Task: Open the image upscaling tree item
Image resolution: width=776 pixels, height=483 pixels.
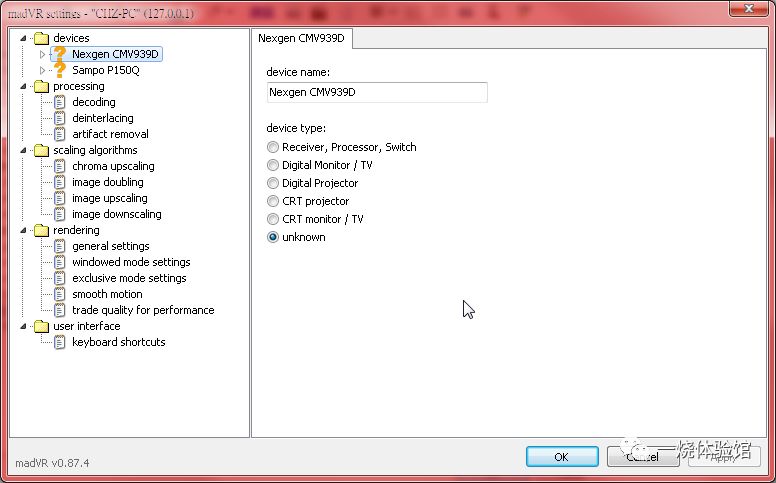Action: [109, 198]
